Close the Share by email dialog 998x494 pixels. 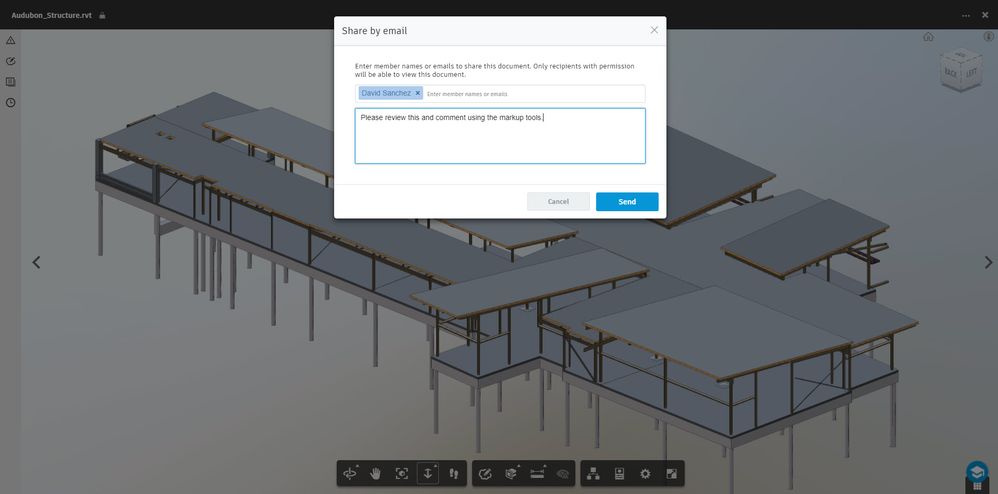654,30
